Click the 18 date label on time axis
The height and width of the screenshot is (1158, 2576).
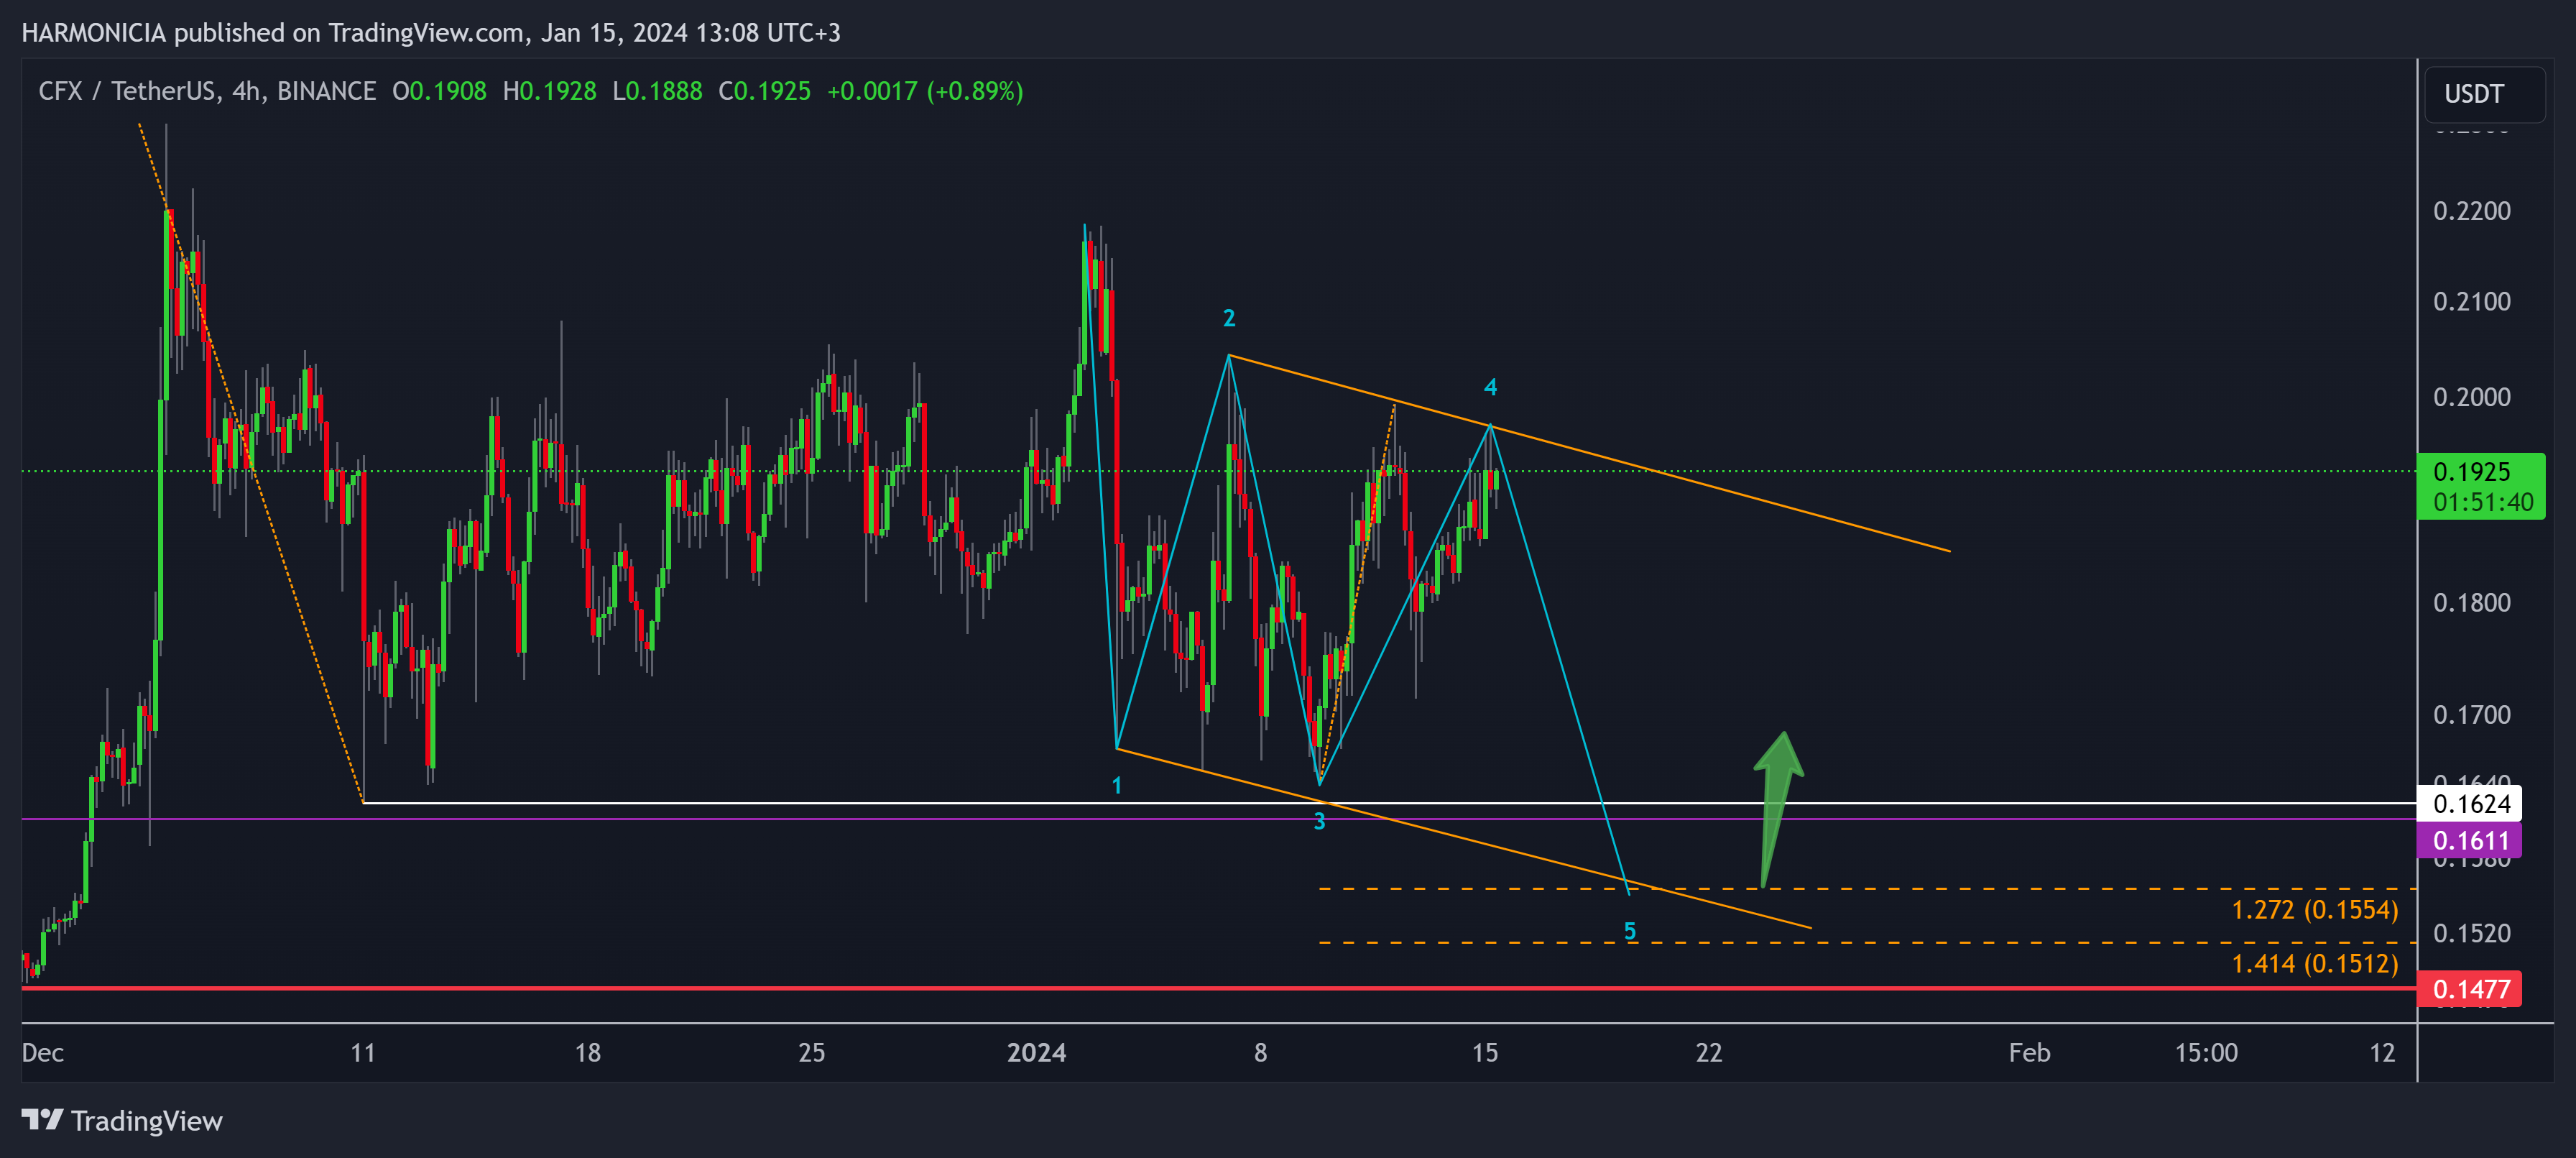coord(587,1053)
